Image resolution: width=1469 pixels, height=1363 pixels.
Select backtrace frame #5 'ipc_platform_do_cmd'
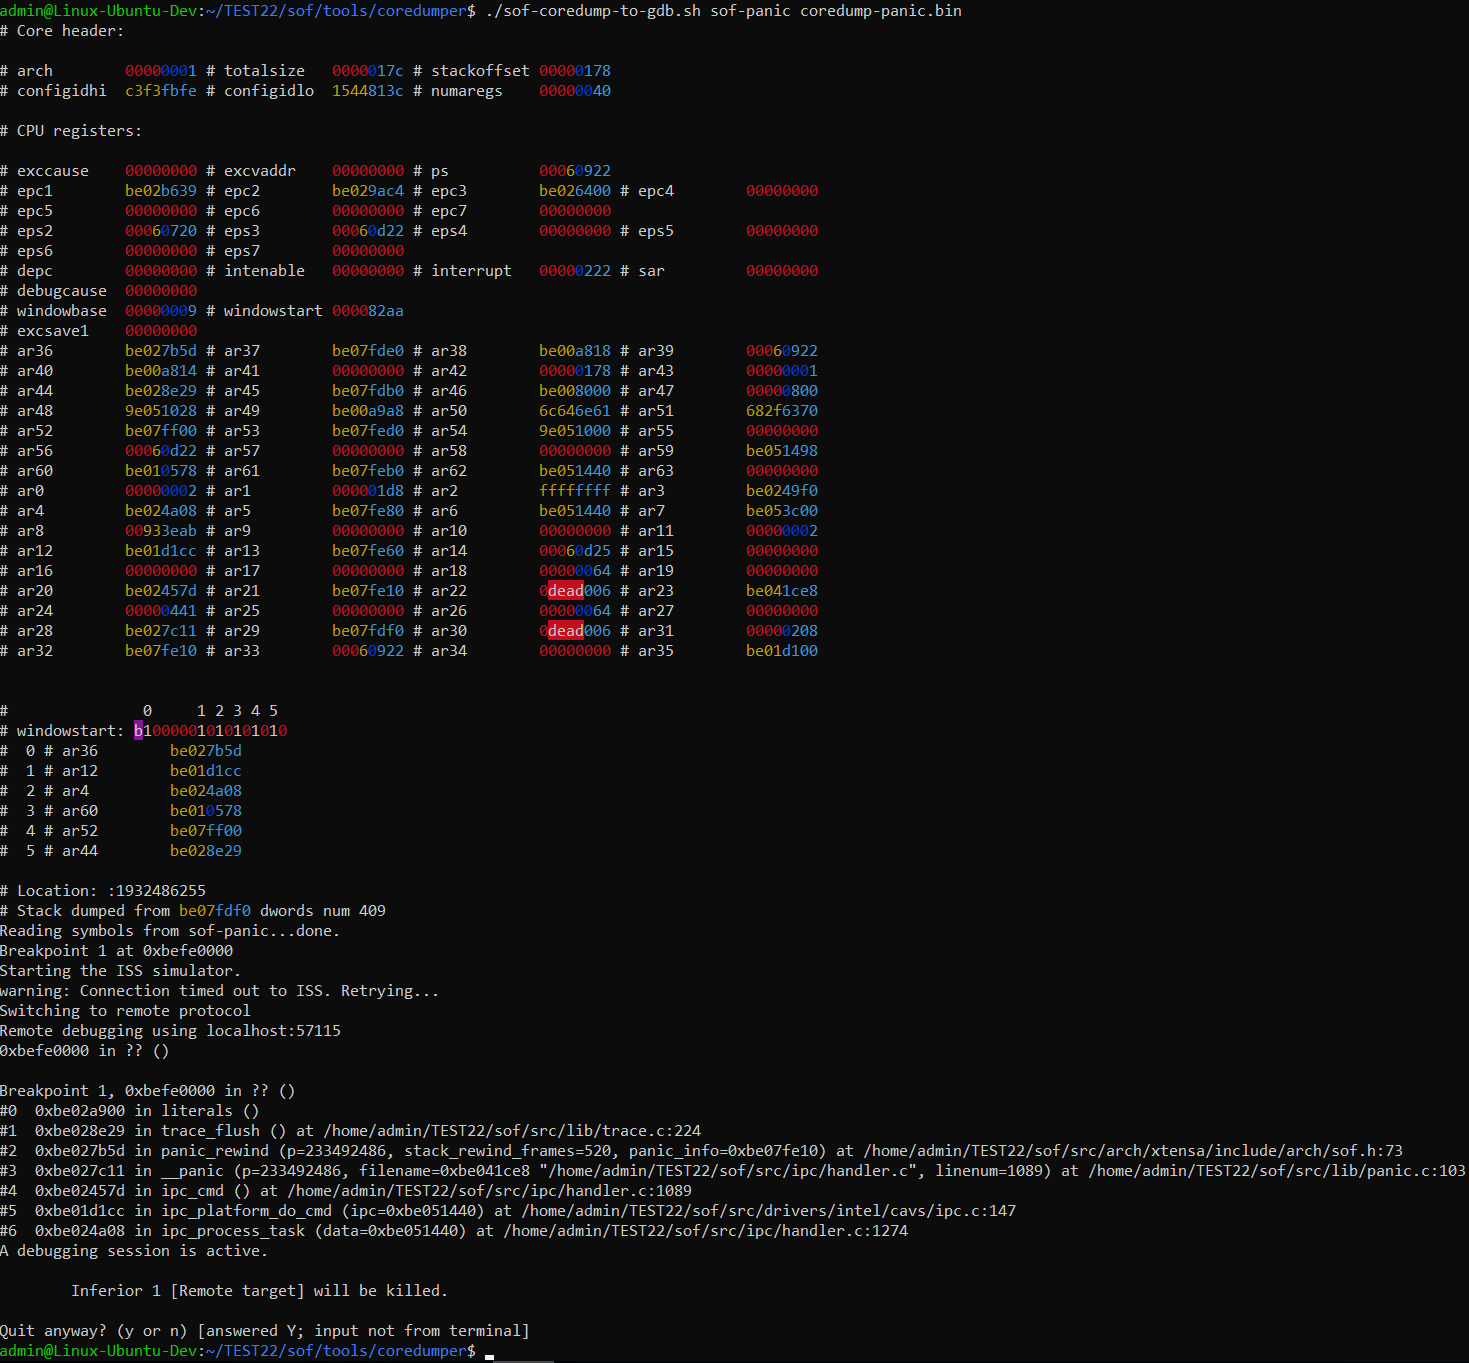click(x=508, y=1211)
